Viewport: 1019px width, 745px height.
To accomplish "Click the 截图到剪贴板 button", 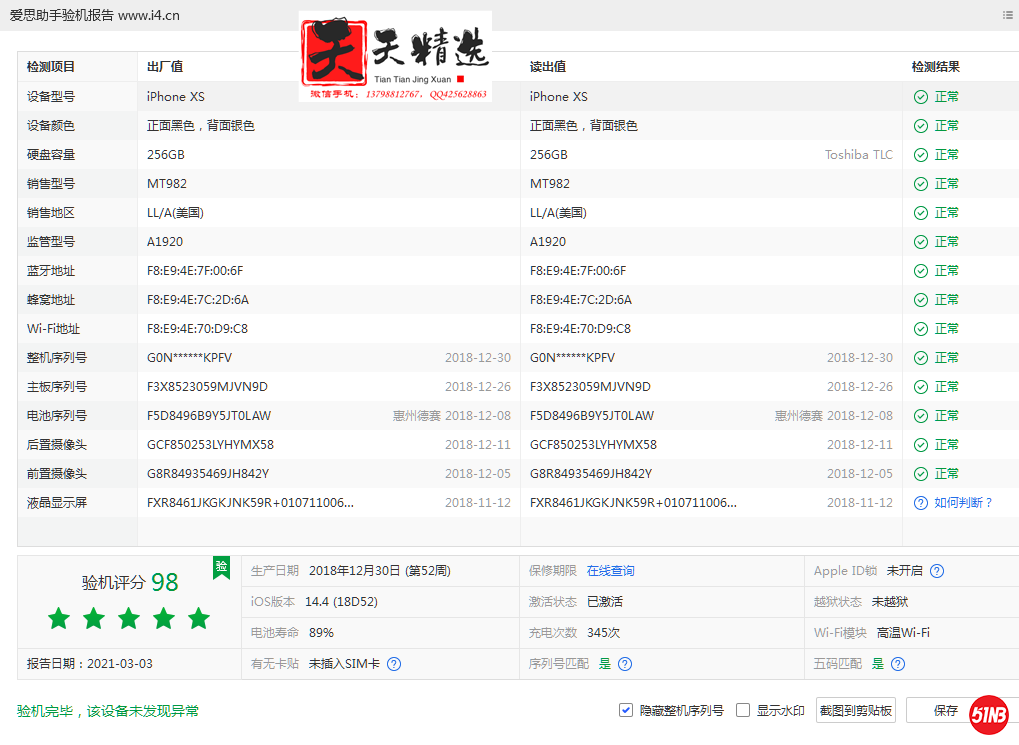I will (x=855, y=710).
